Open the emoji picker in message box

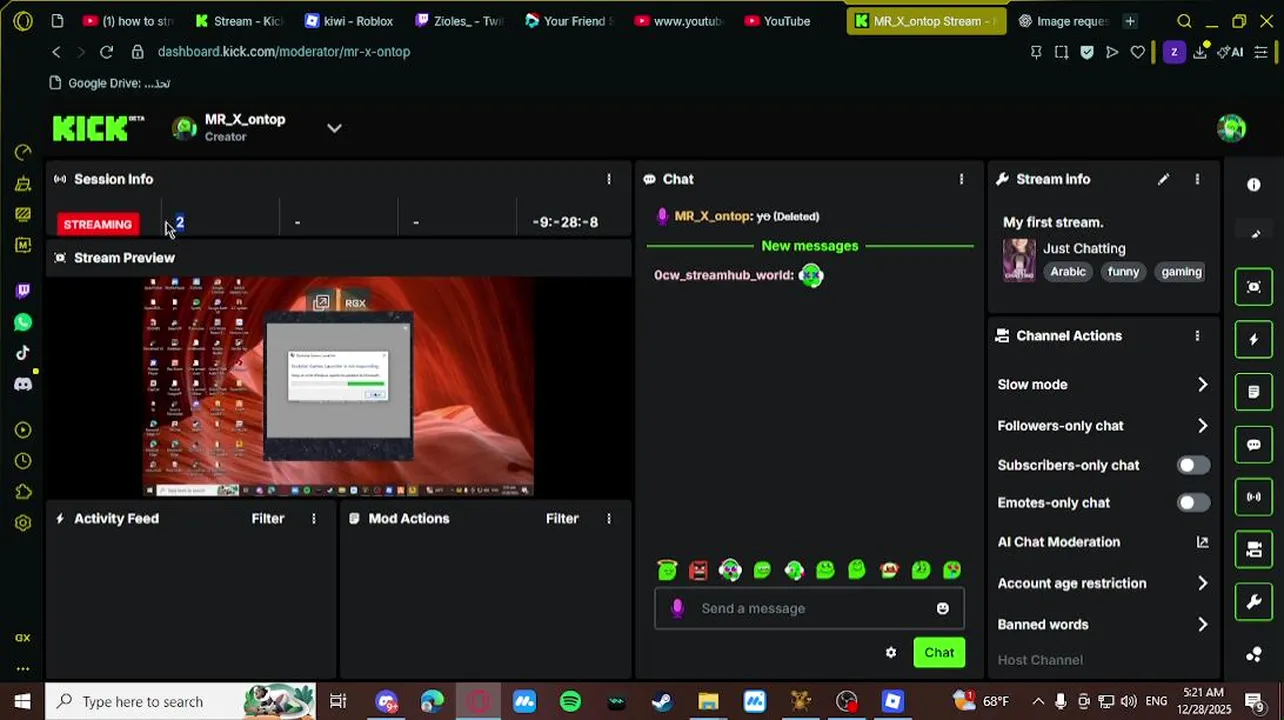point(942,608)
